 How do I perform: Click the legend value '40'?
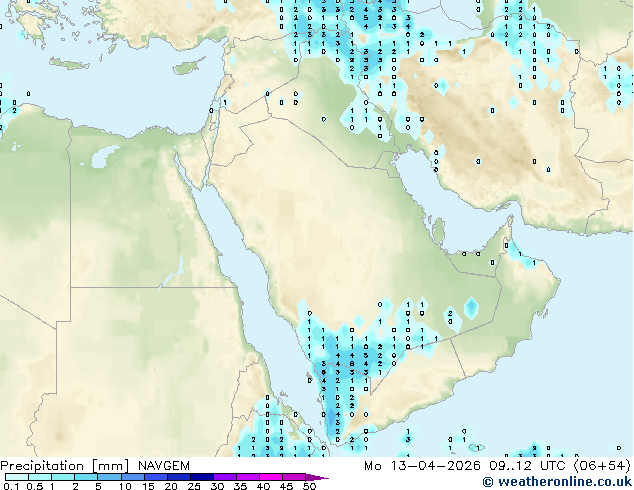click(x=263, y=486)
